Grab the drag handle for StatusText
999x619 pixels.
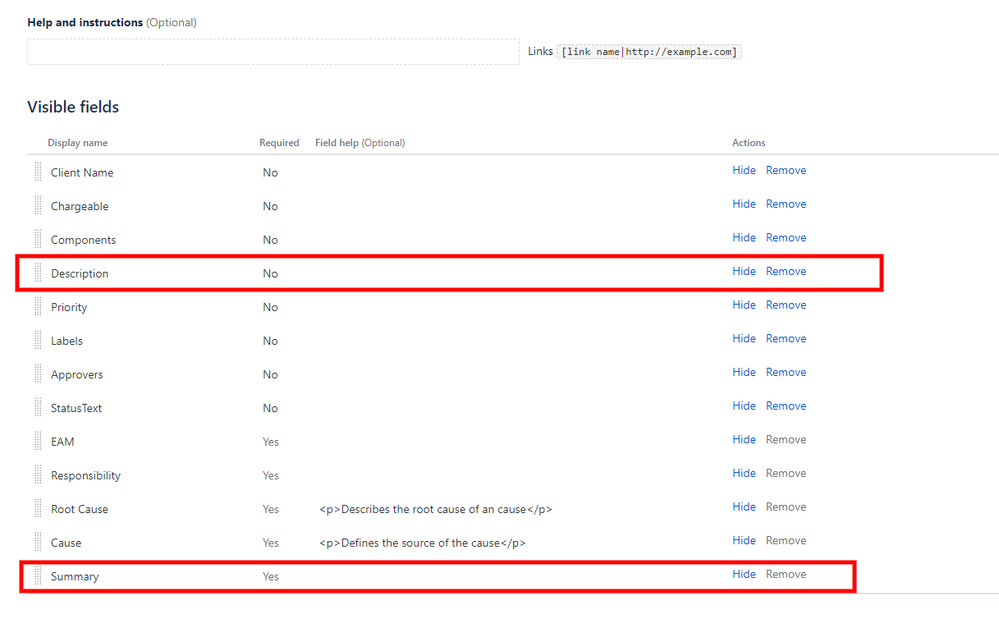click(x=38, y=408)
